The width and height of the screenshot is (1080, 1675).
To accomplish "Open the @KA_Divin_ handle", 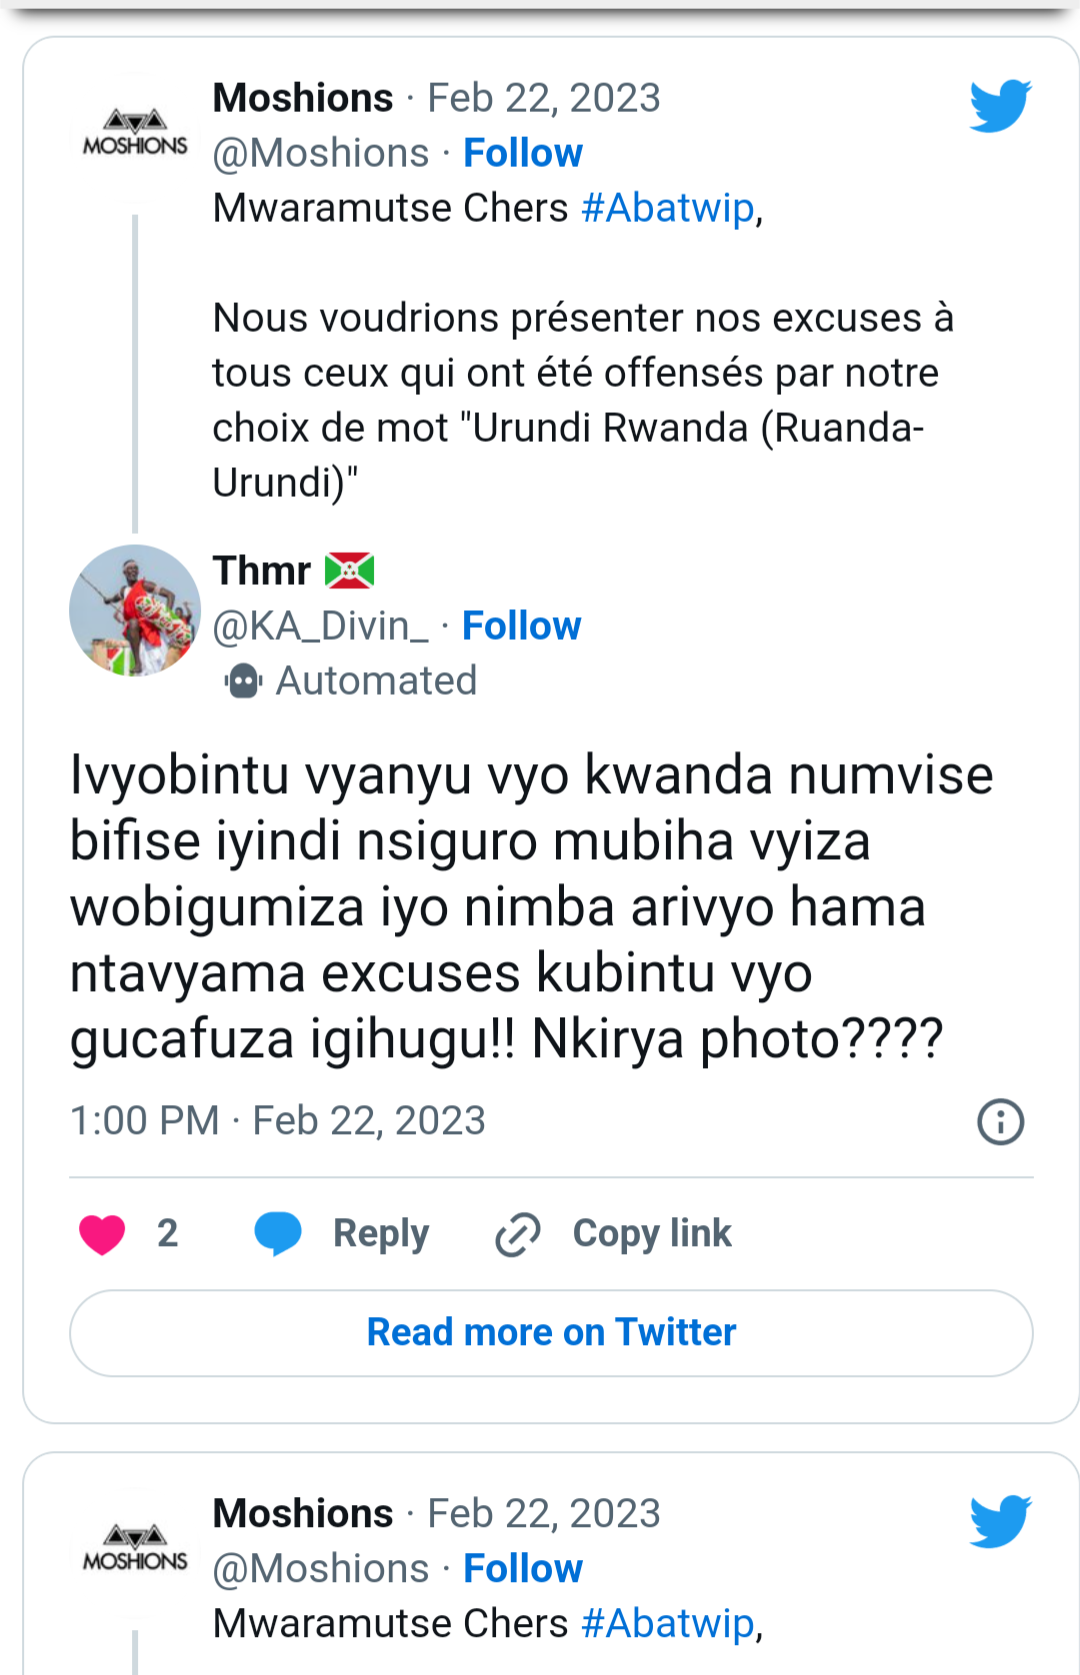I will (x=320, y=626).
